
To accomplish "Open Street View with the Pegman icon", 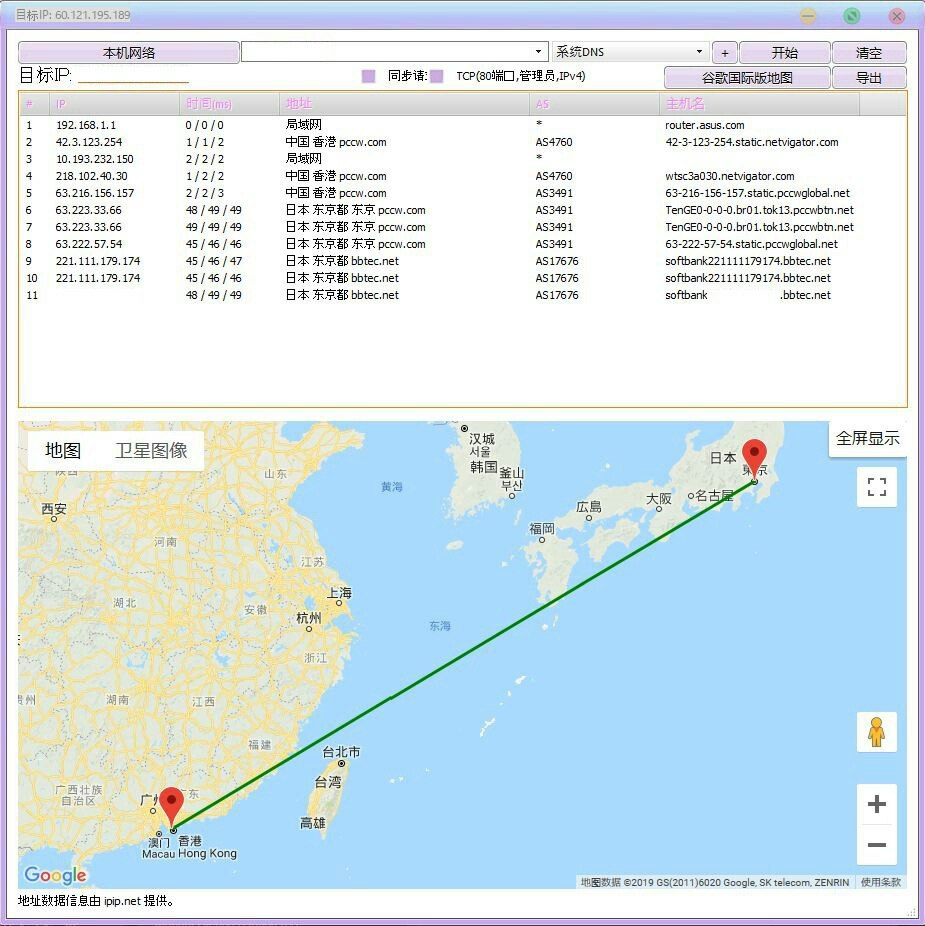I will click(x=876, y=732).
